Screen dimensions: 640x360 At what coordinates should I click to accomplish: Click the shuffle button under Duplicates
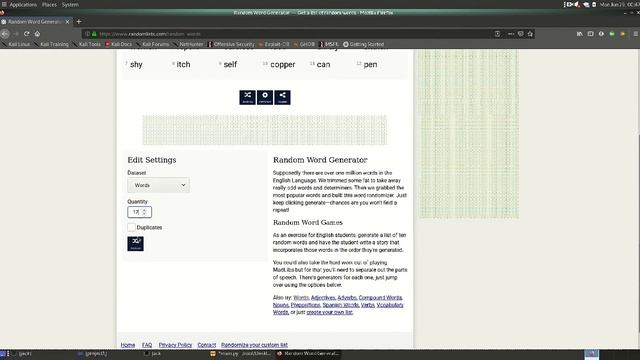(136, 244)
